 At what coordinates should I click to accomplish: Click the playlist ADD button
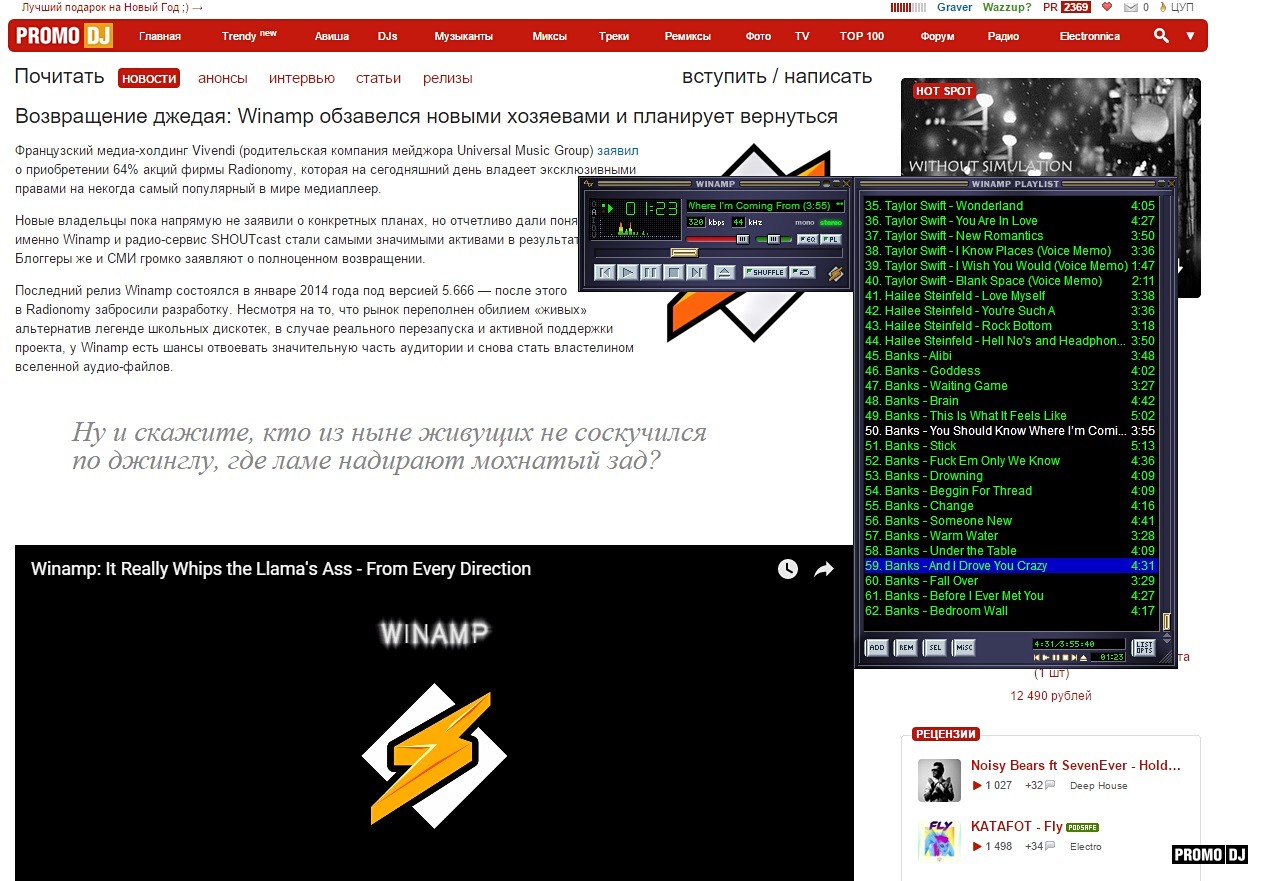[x=876, y=647]
